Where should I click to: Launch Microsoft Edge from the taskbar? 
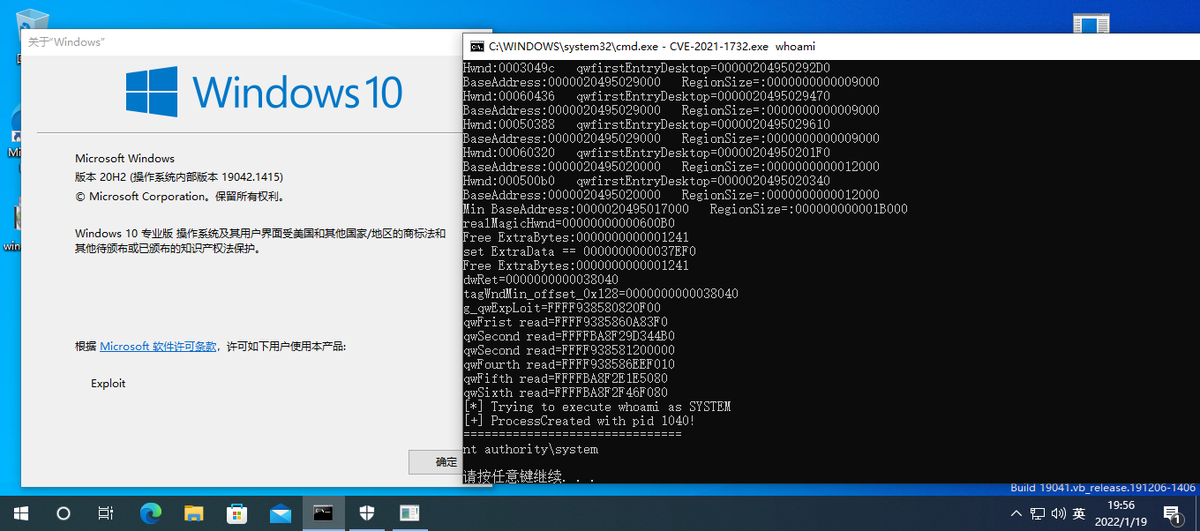coord(151,513)
